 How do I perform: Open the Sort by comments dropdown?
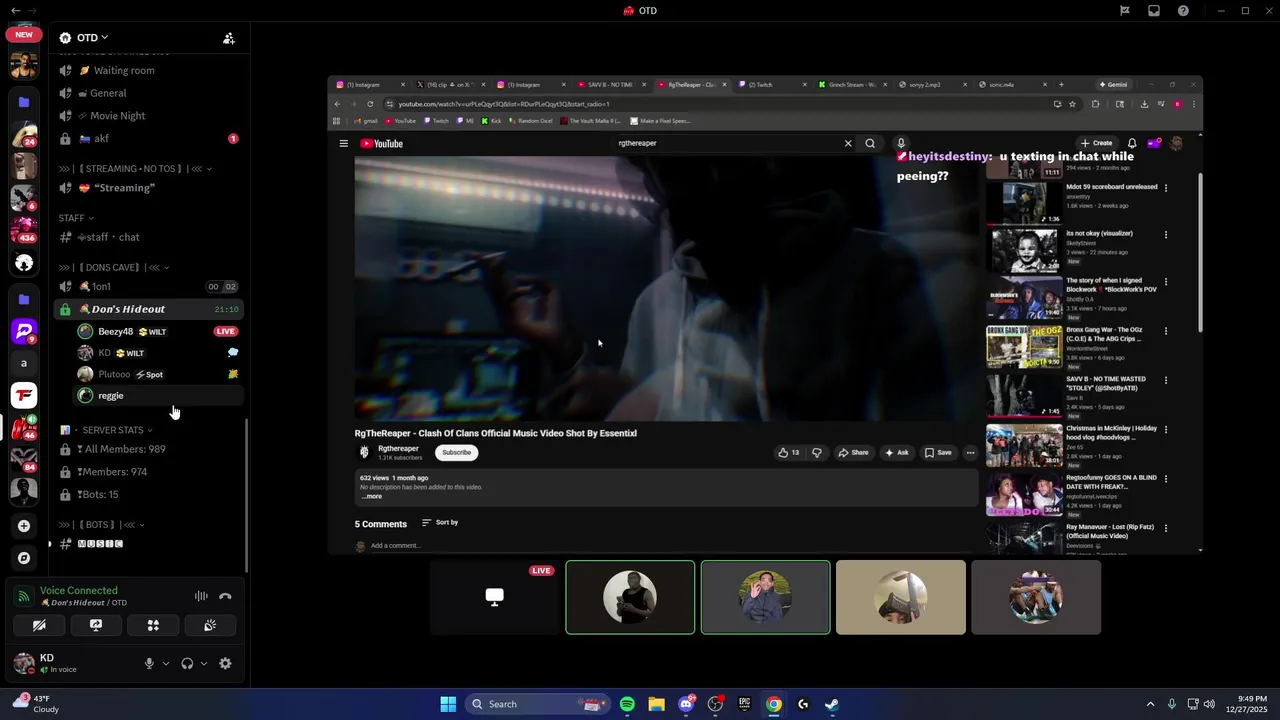pyautogui.click(x=440, y=522)
